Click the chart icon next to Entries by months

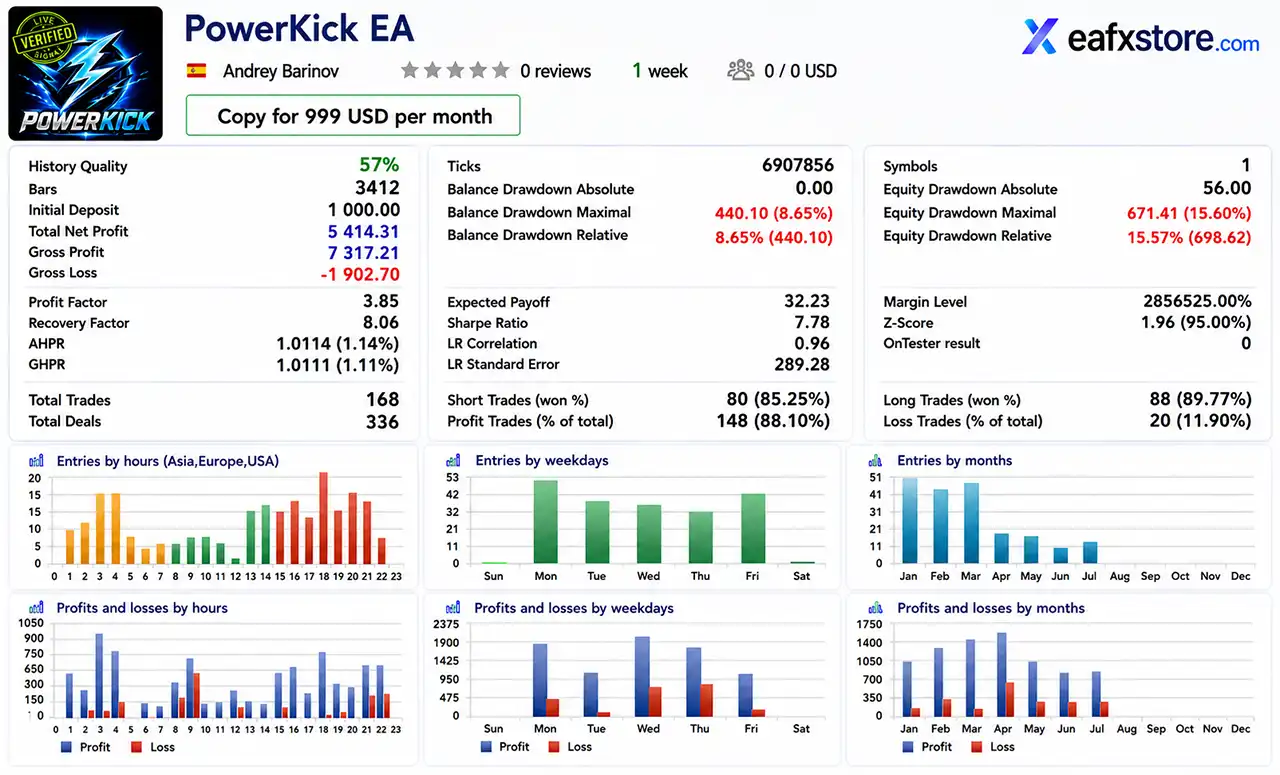point(875,461)
